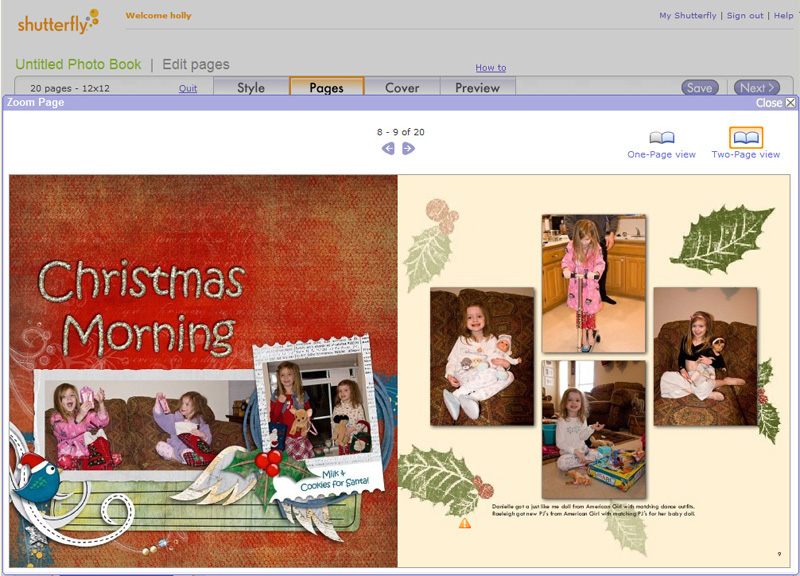Click the Sign out link
800x576 pixels.
pyautogui.click(x=745, y=16)
